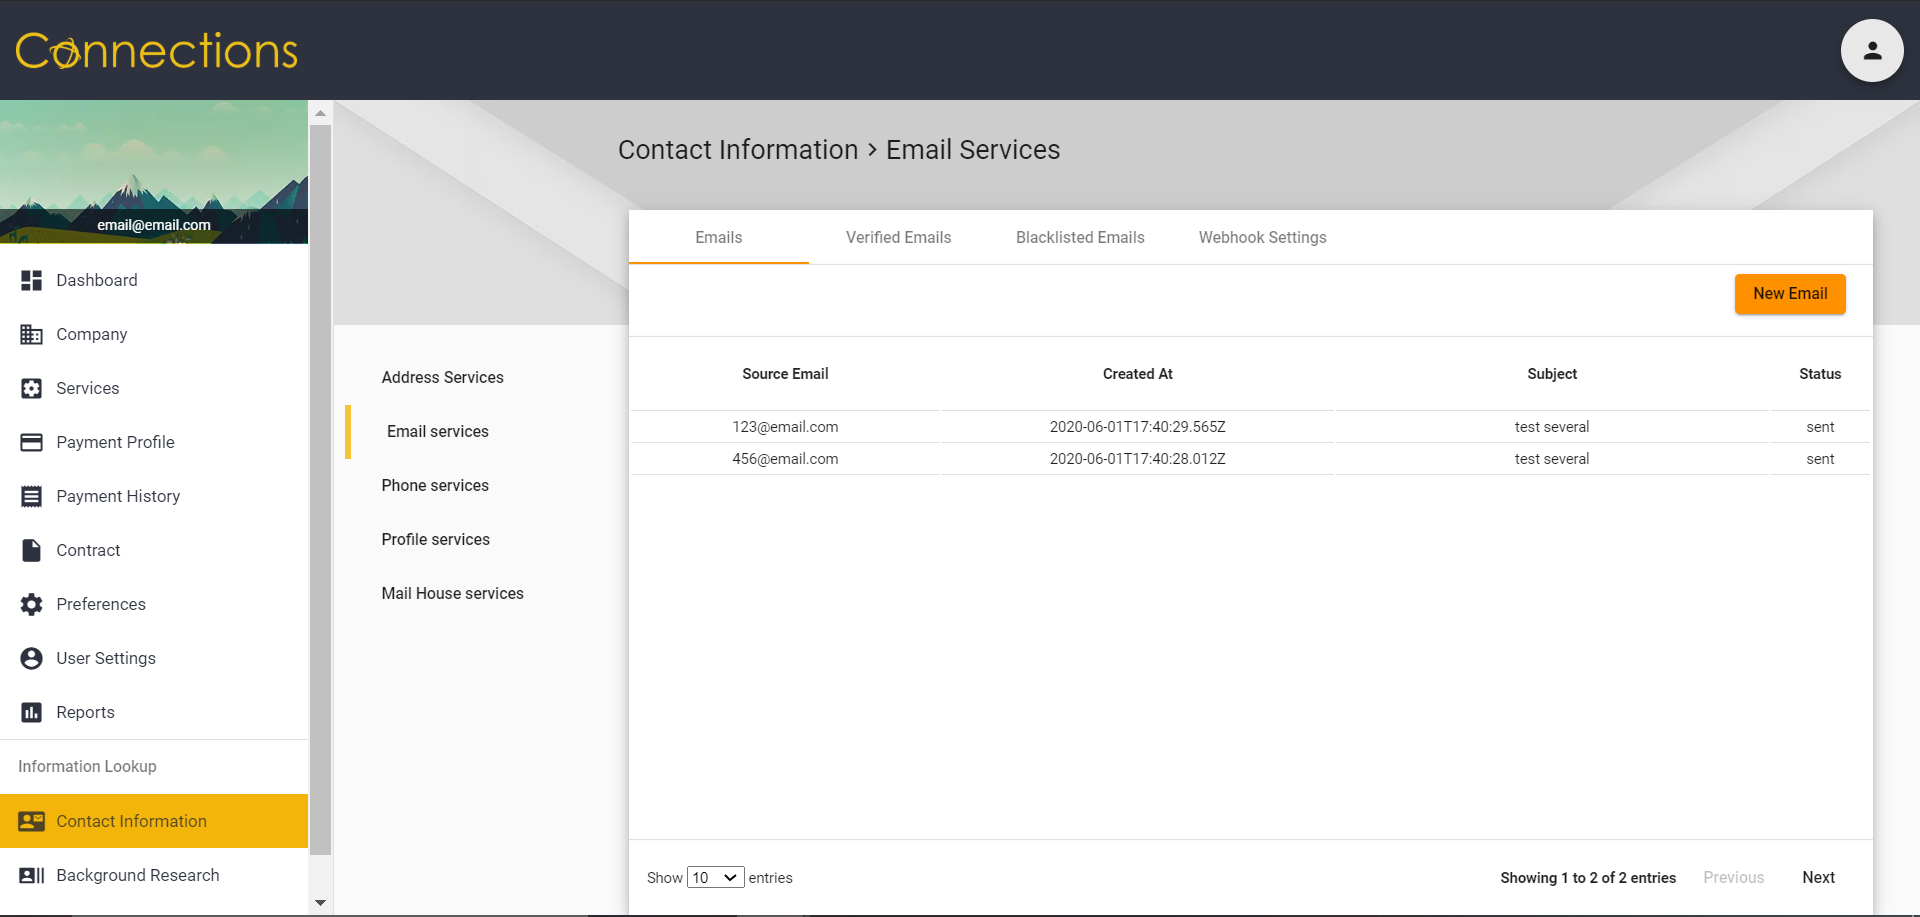Click the Company building icon
This screenshot has height=917, width=1920.
click(x=31, y=334)
